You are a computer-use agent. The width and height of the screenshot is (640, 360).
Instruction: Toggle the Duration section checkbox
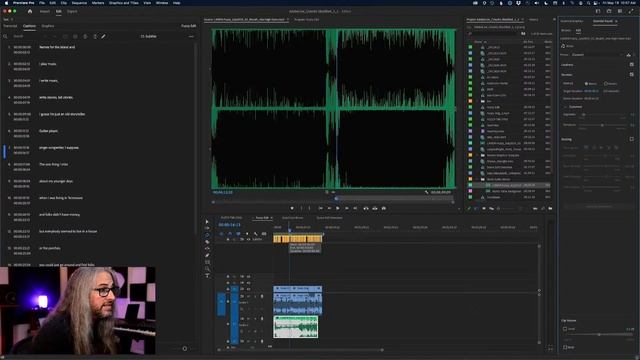(x=631, y=74)
